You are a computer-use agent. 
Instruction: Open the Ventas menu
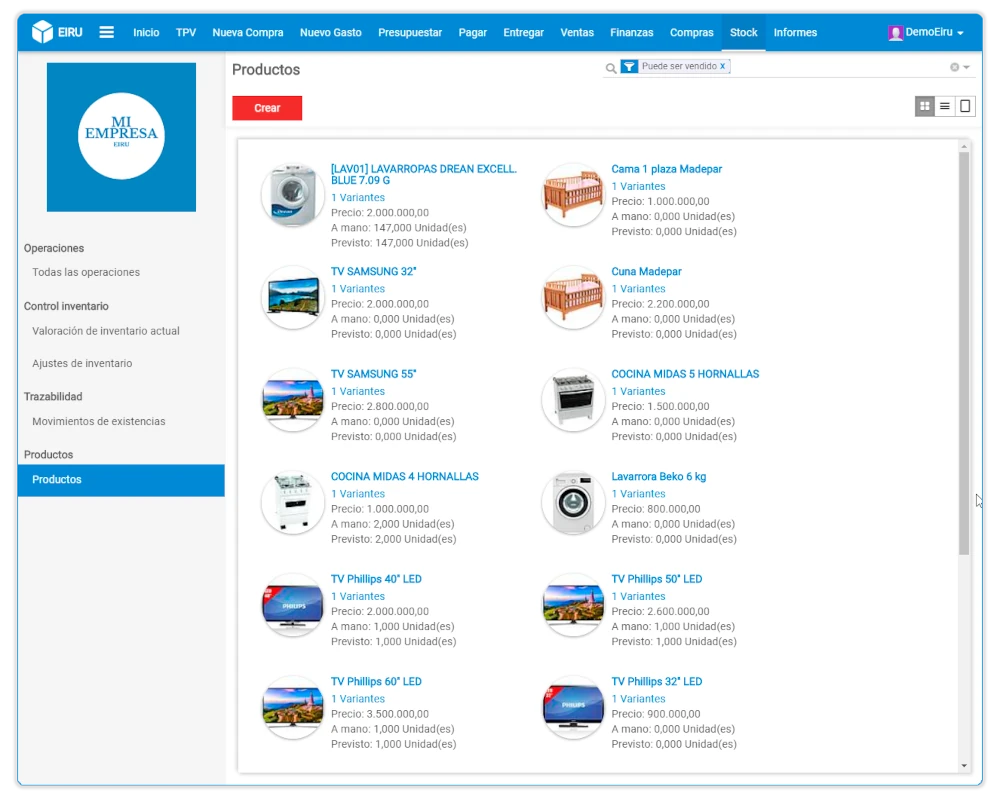pyautogui.click(x=577, y=33)
